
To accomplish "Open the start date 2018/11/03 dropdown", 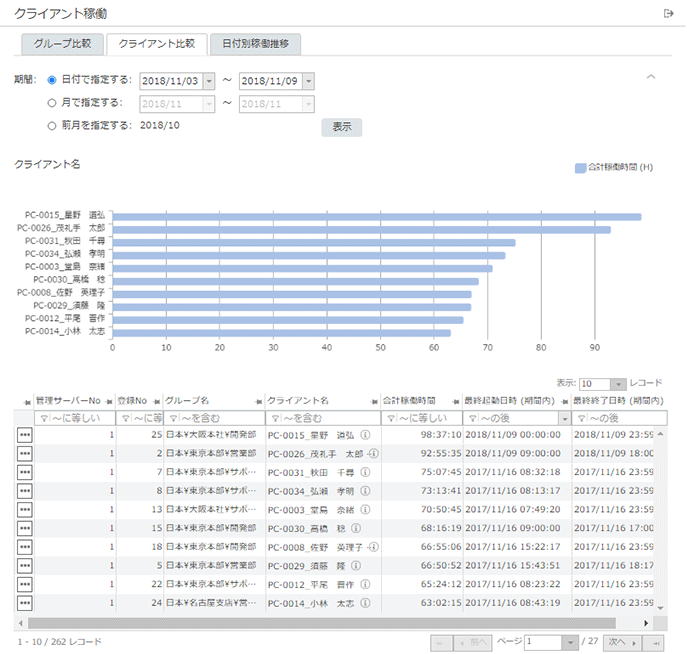I will (208, 81).
